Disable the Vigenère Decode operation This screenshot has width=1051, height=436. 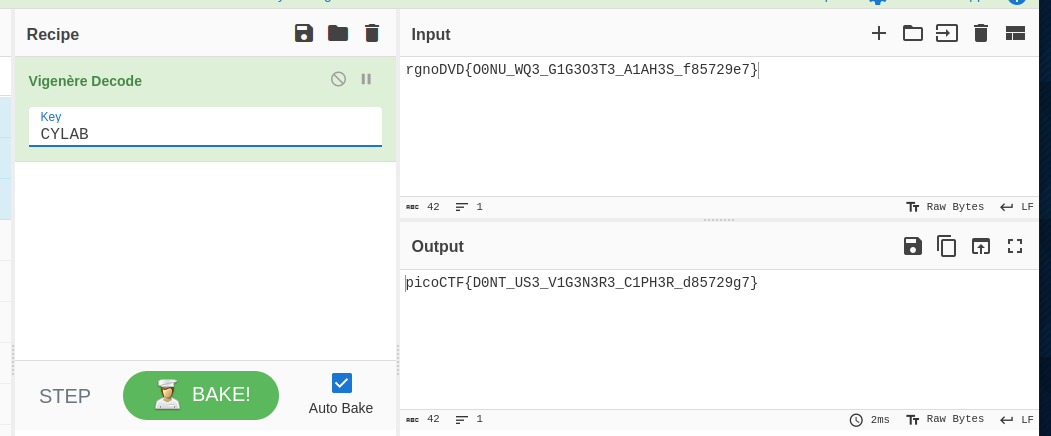point(339,79)
